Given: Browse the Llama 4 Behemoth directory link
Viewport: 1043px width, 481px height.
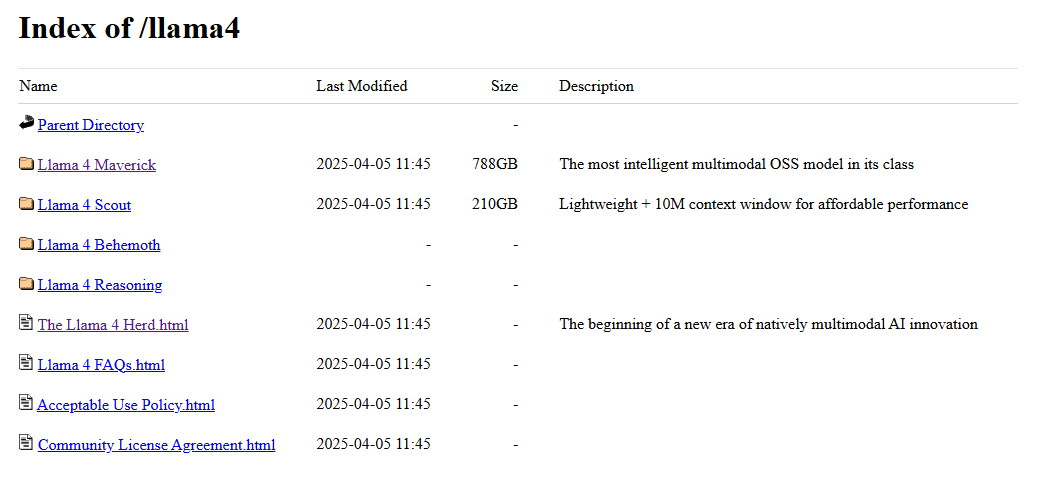Looking at the screenshot, I should (x=99, y=245).
